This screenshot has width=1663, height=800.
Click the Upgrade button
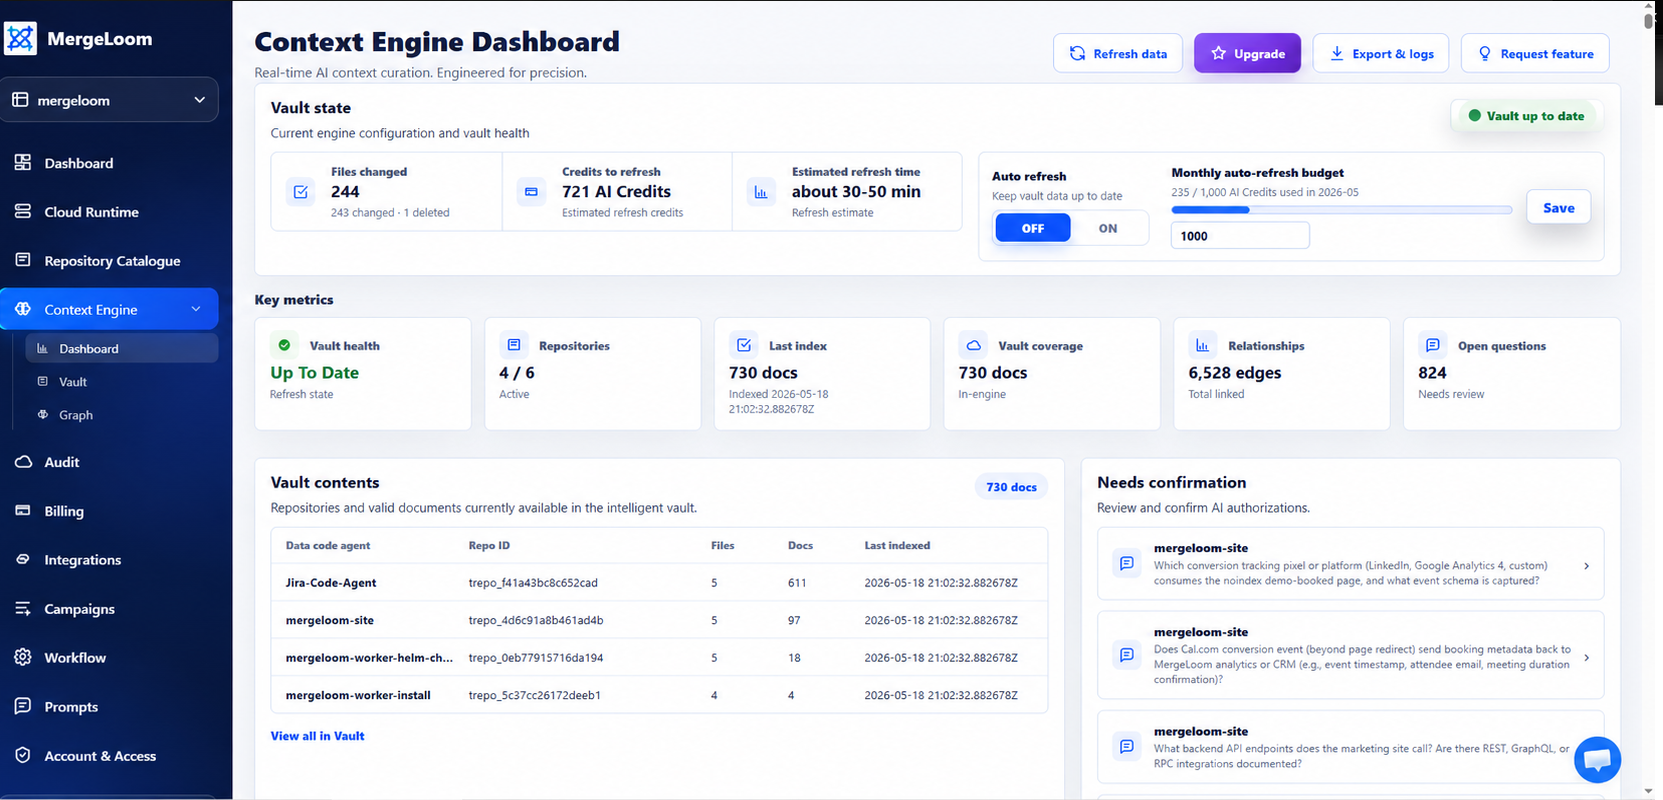point(1247,53)
